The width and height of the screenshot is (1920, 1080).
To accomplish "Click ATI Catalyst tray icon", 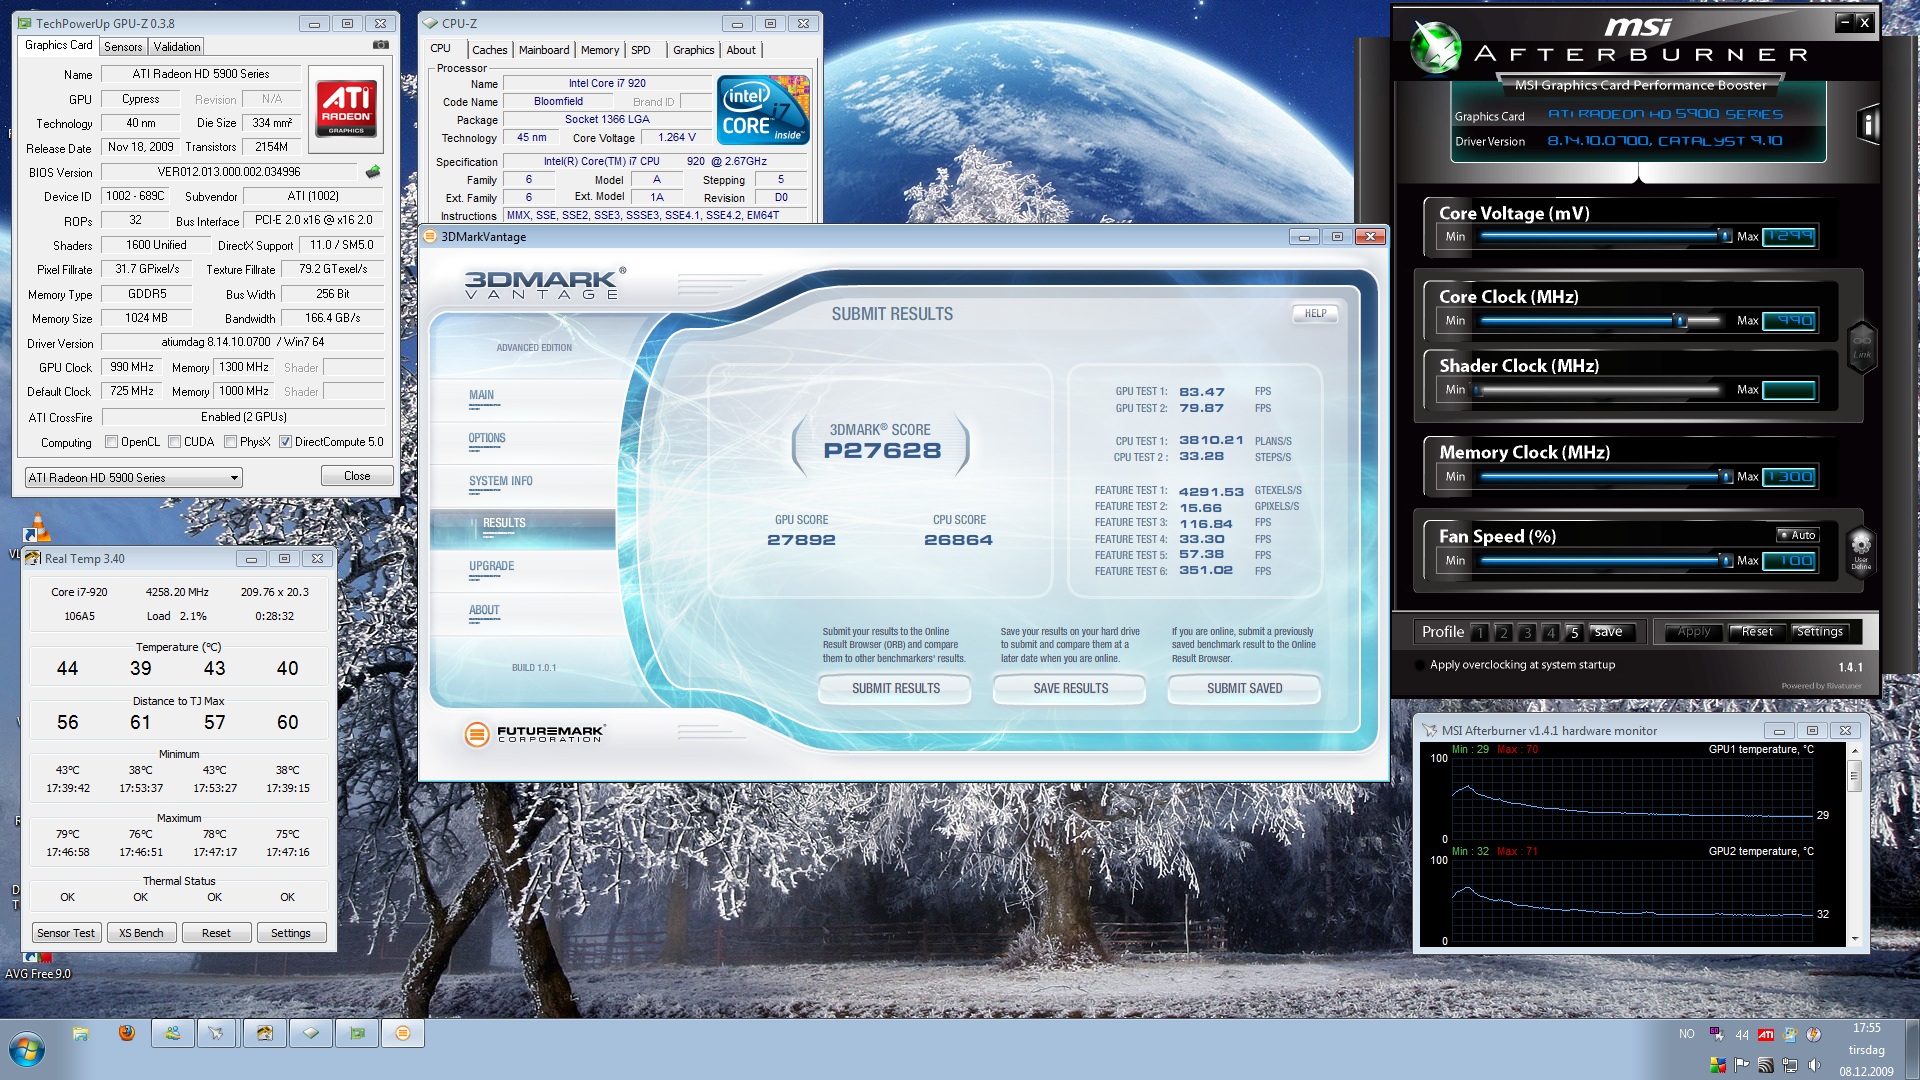I will pyautogui.click(x=1766, y=1035).
